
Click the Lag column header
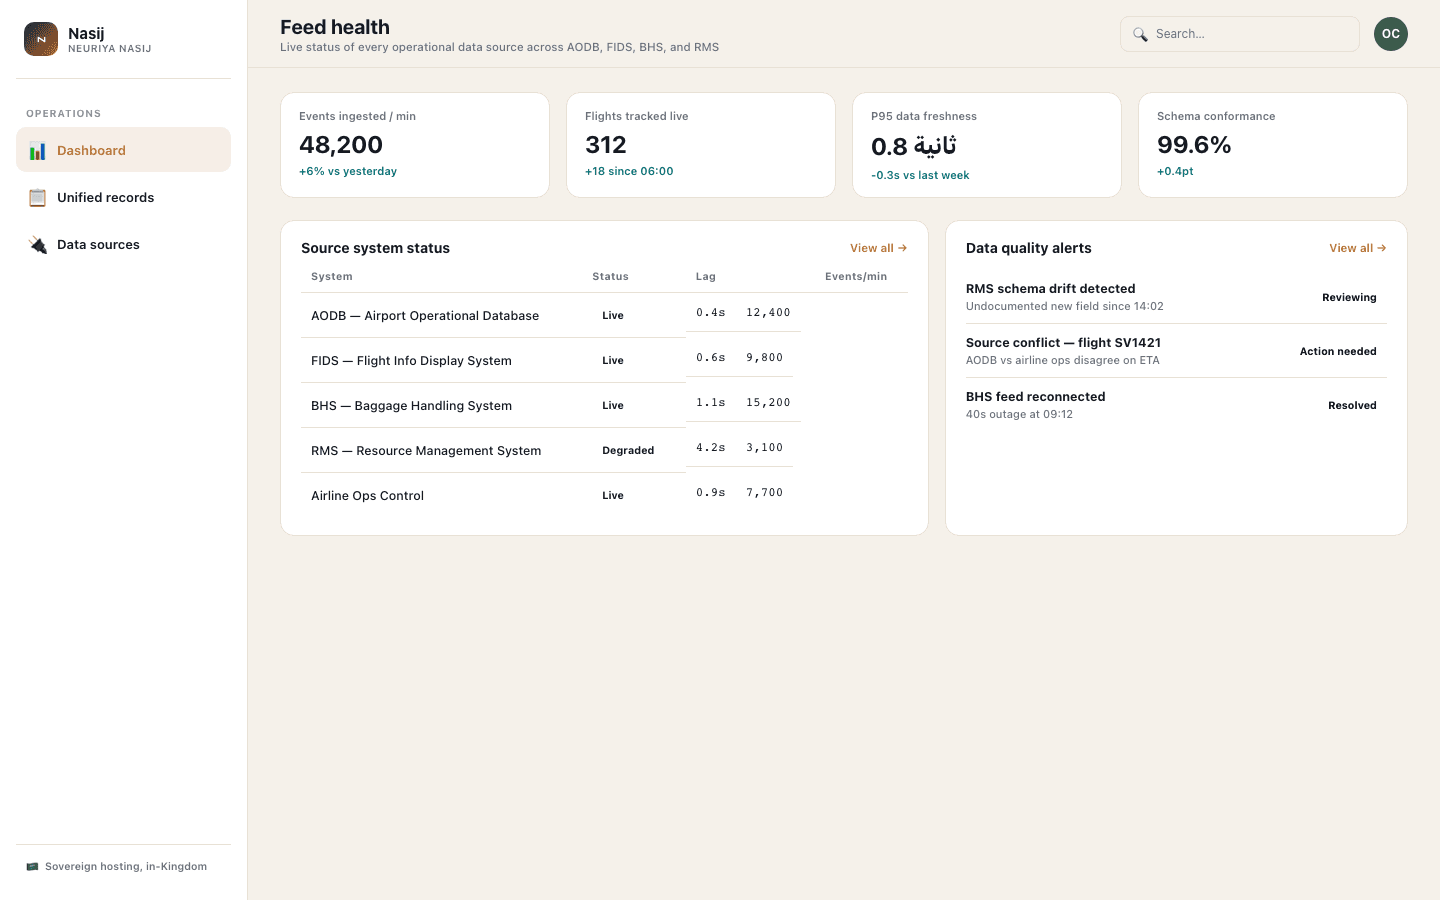[x=706, y=277]
